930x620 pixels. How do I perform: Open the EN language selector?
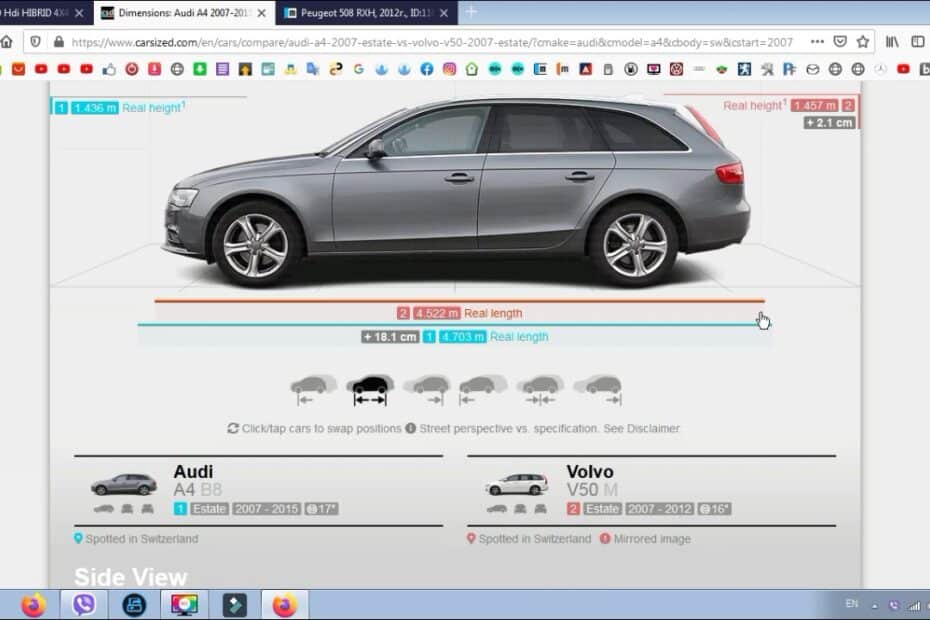(x=852, y=604)
